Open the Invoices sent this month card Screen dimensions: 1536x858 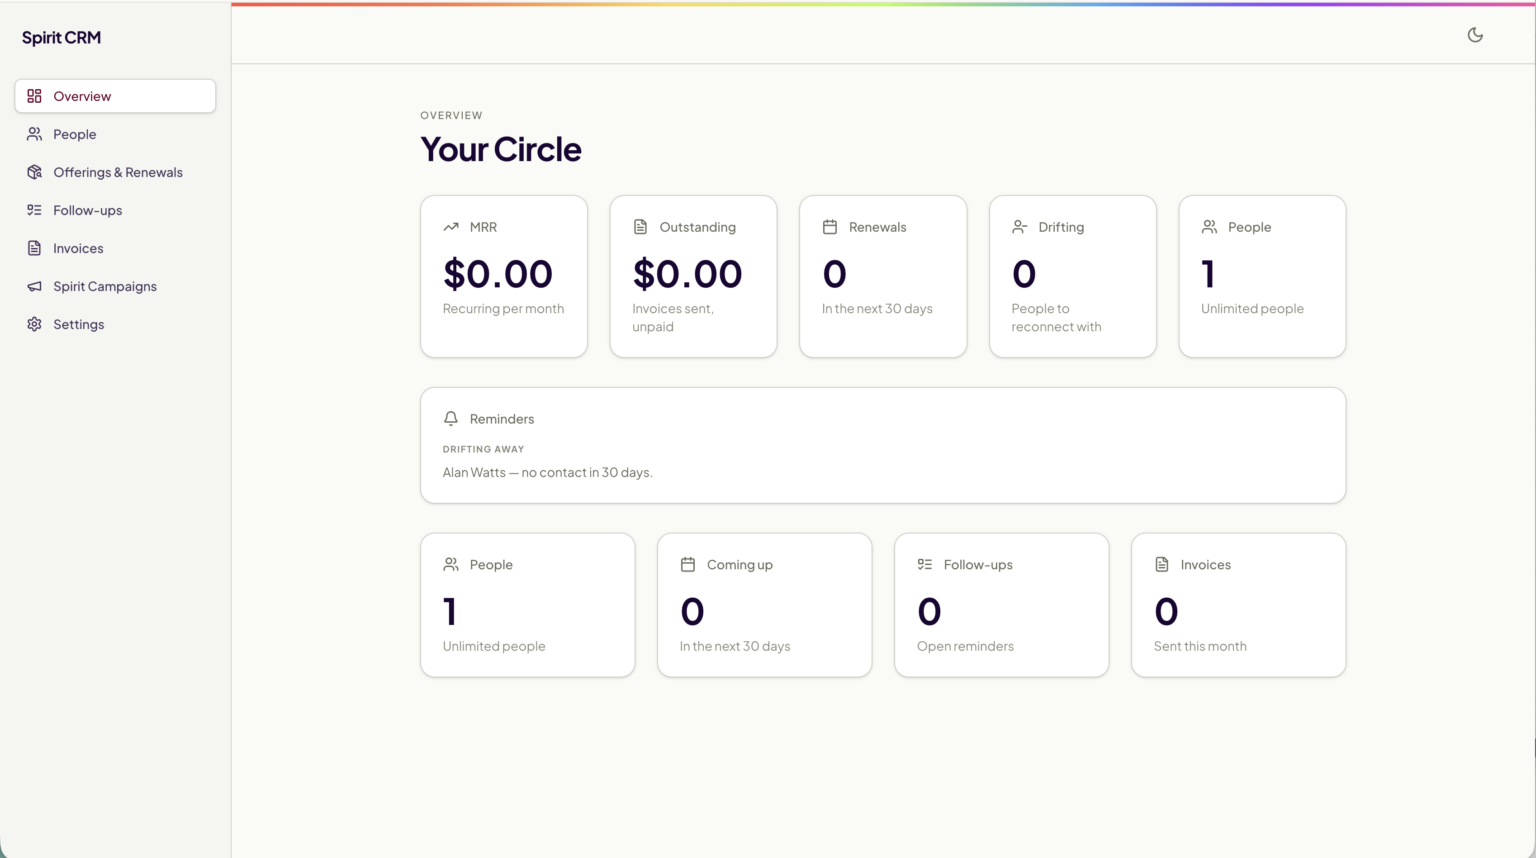pos(1239,605)
